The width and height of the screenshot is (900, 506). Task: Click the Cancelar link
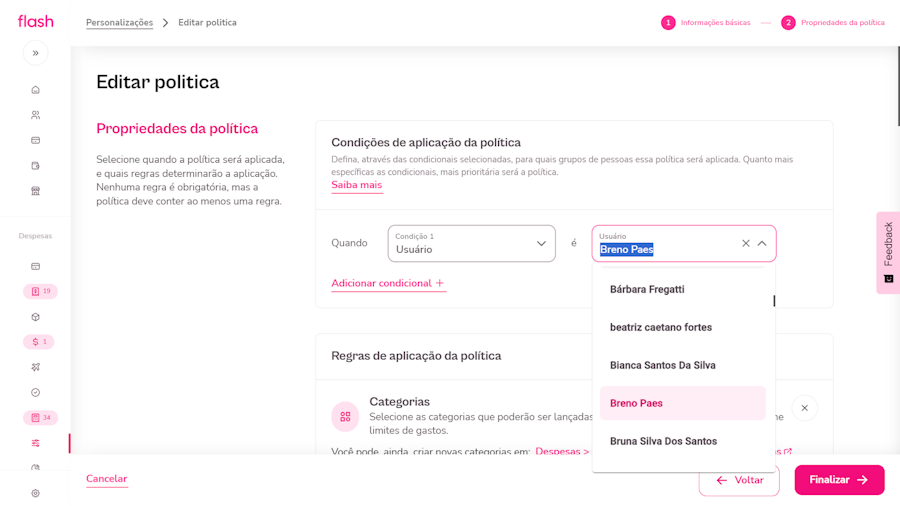click(x=107, y=478)
